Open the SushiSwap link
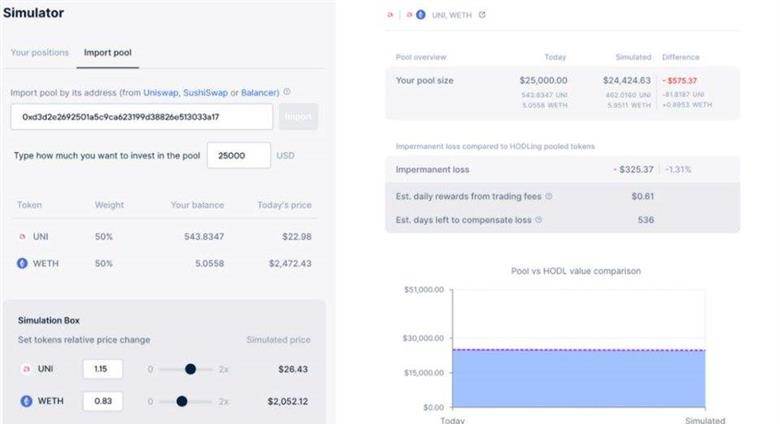This screenshot has height=424, width=780. [x=205, y=93]
